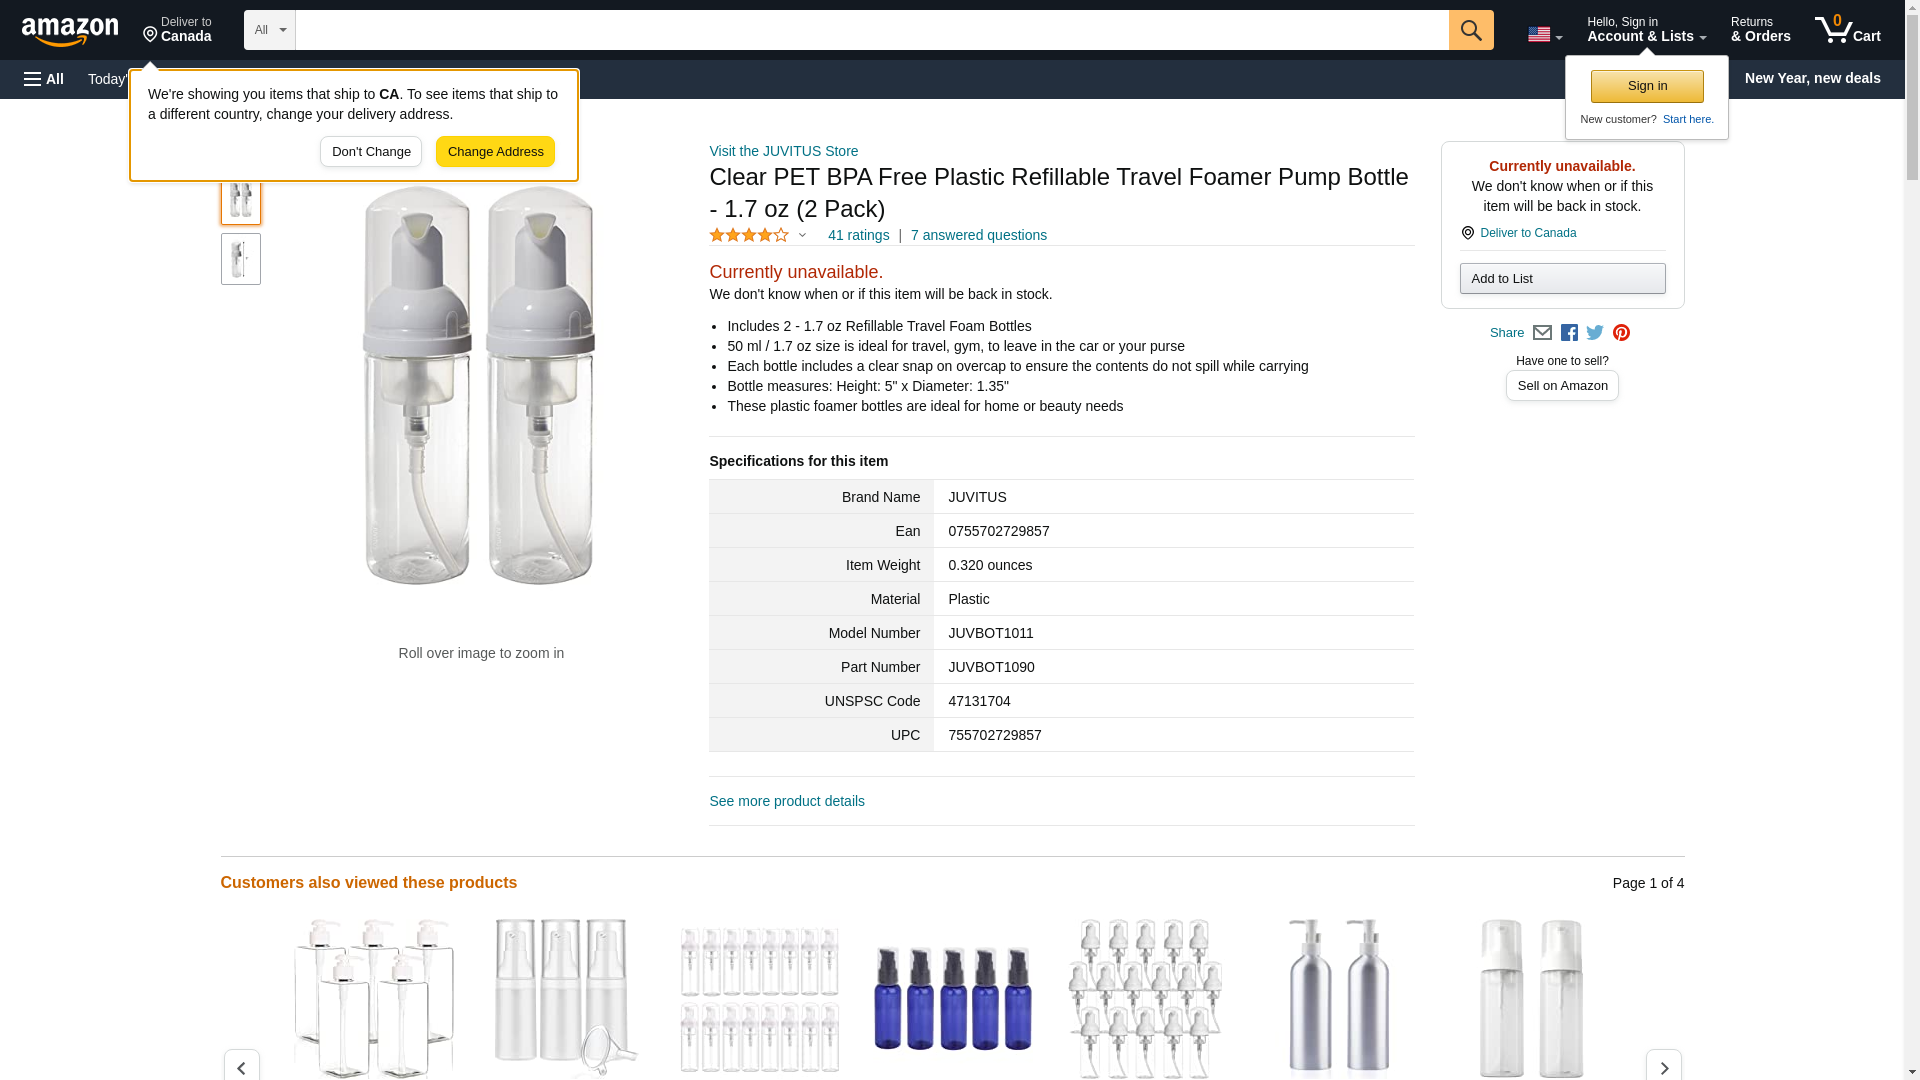Image resolution: width=1920 pixels, height=1080 pixels.
Task: Go to next carousel page arrow
Action: click(x=1663, y=1067)
